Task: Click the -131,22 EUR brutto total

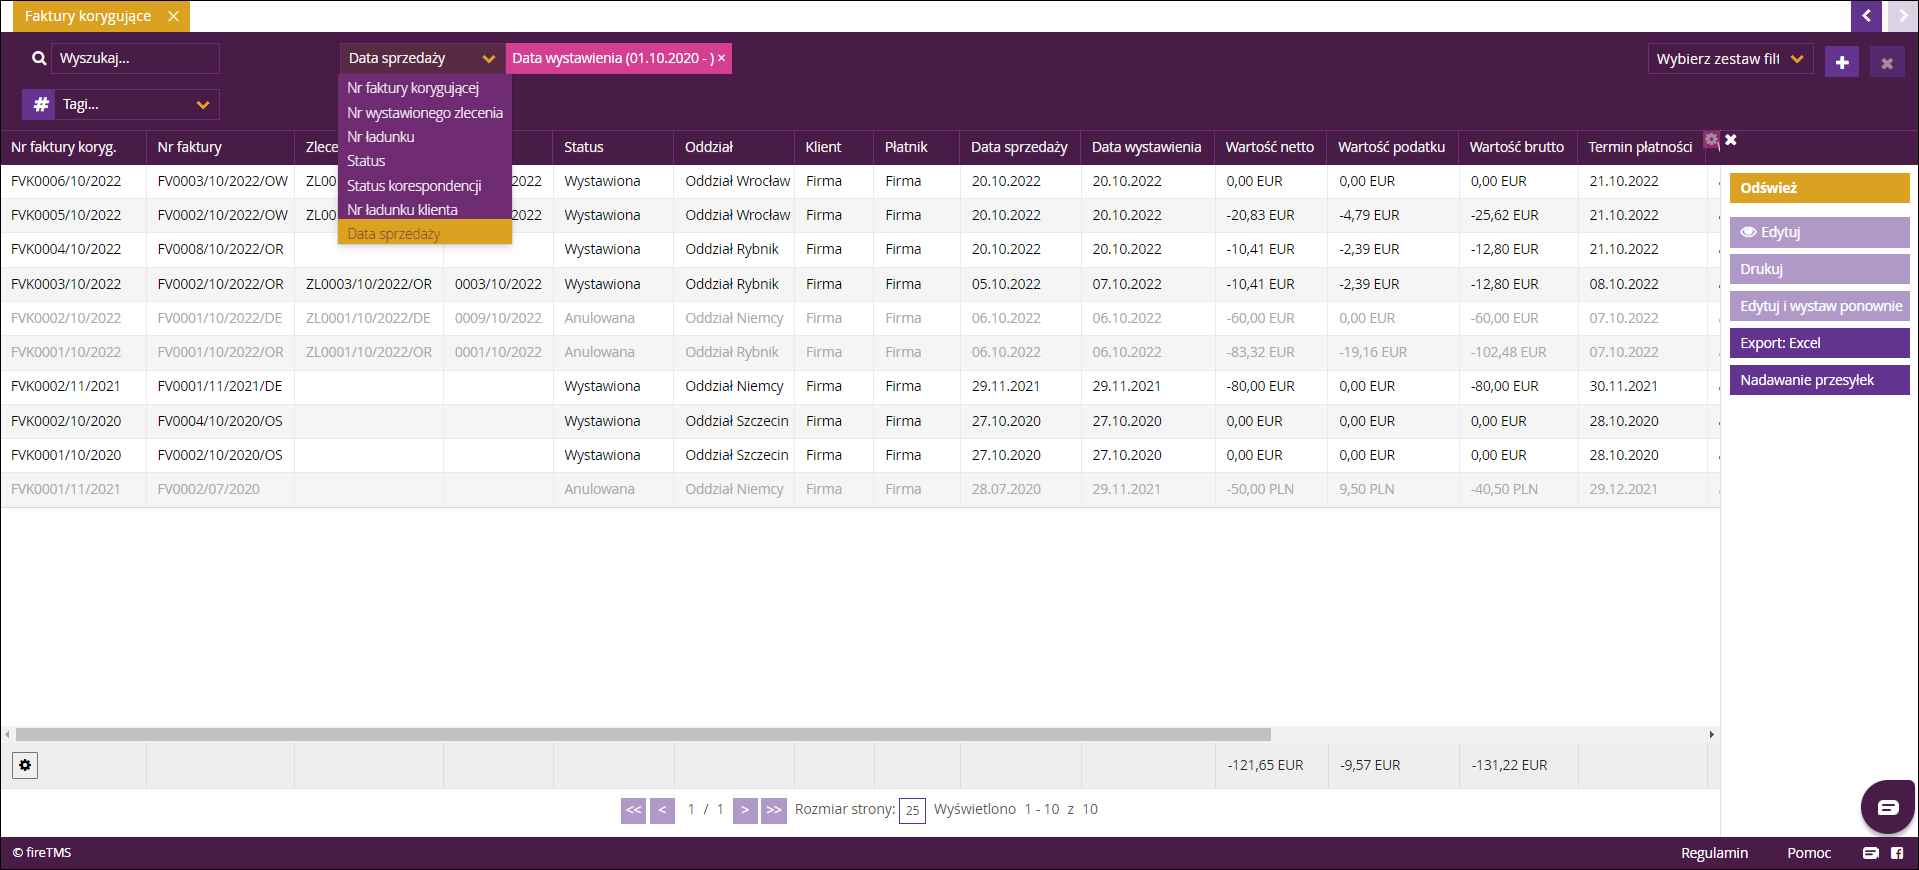Action: click(1509, 765)
